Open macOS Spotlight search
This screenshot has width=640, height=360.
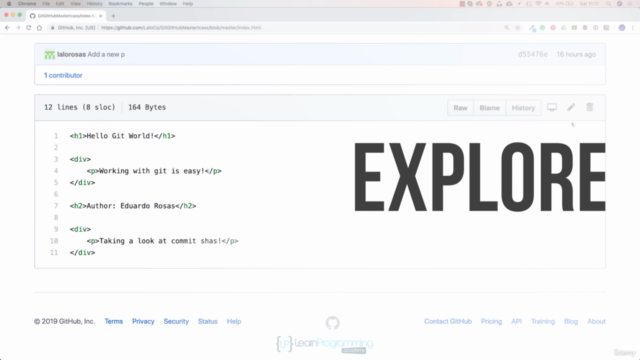pos(609,4)
